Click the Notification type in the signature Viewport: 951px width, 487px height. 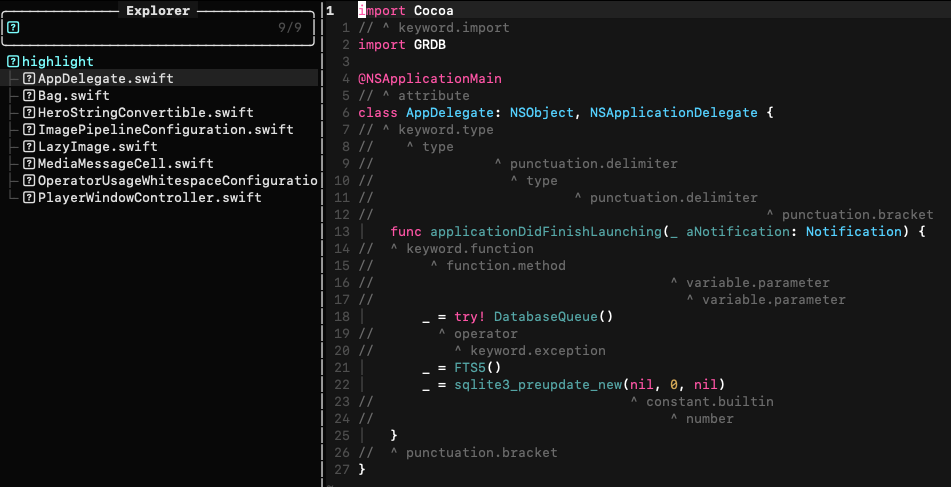pos(853,232)
